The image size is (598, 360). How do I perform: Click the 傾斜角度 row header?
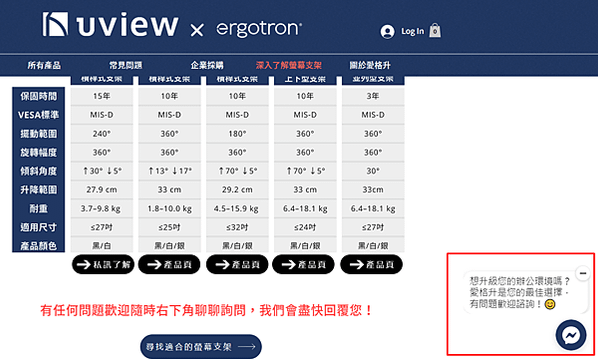coord(39,171)
